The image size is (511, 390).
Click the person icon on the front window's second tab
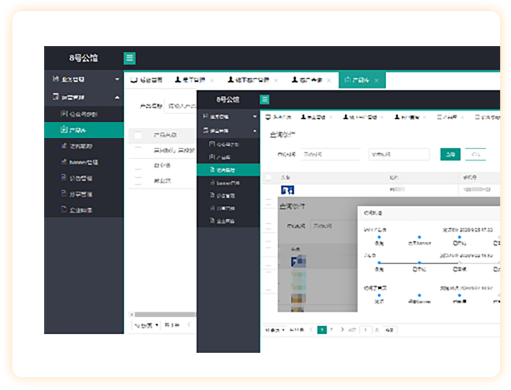point(303,117)
